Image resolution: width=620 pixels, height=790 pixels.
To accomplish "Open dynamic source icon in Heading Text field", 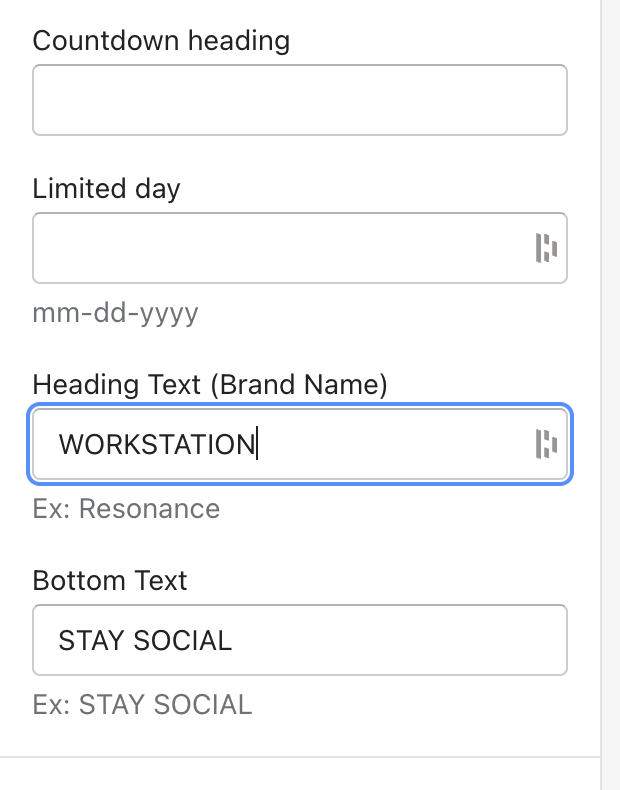I will (x=546, y=444).
